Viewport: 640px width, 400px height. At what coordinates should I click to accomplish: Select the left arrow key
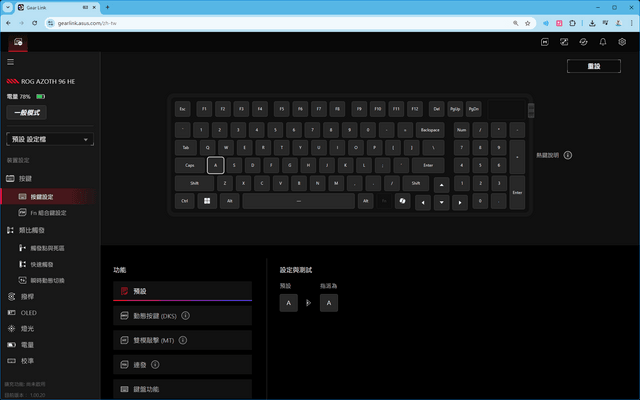(423, 202)
